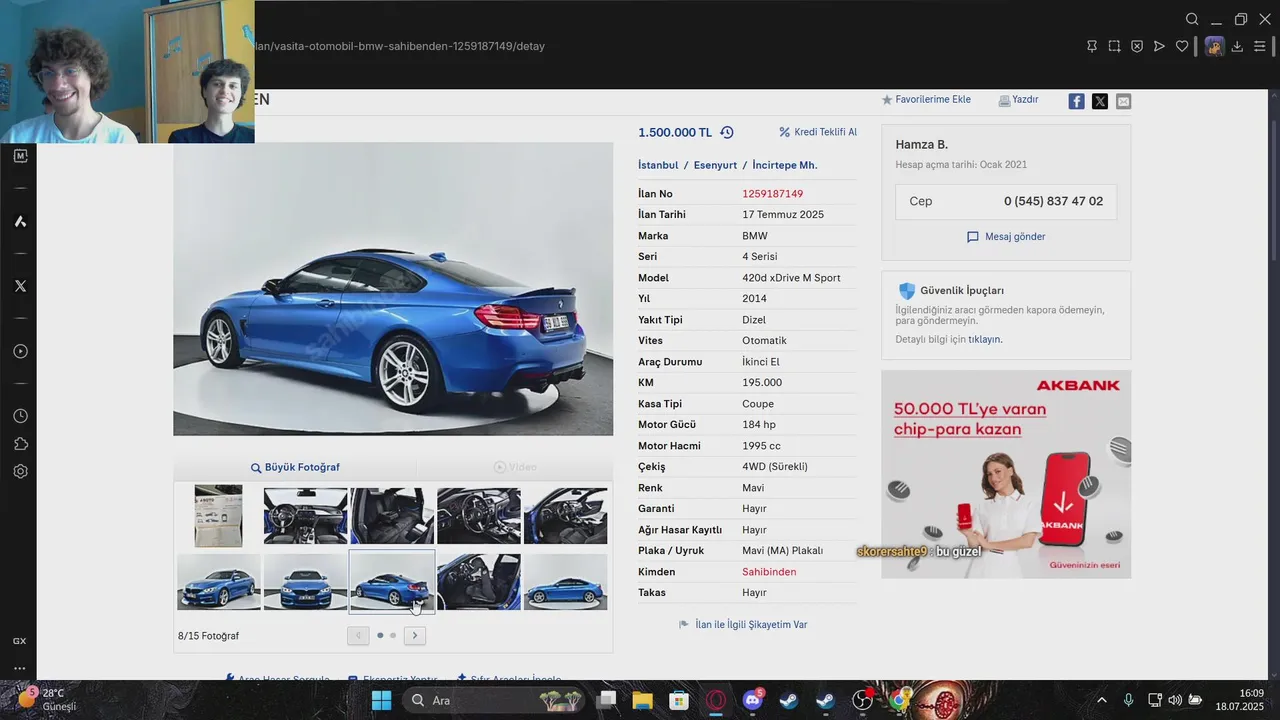This screenshot has width=1280, height=720.
Task: Open the steering wheel dashboard thumbnail
Action: (305, 516)
